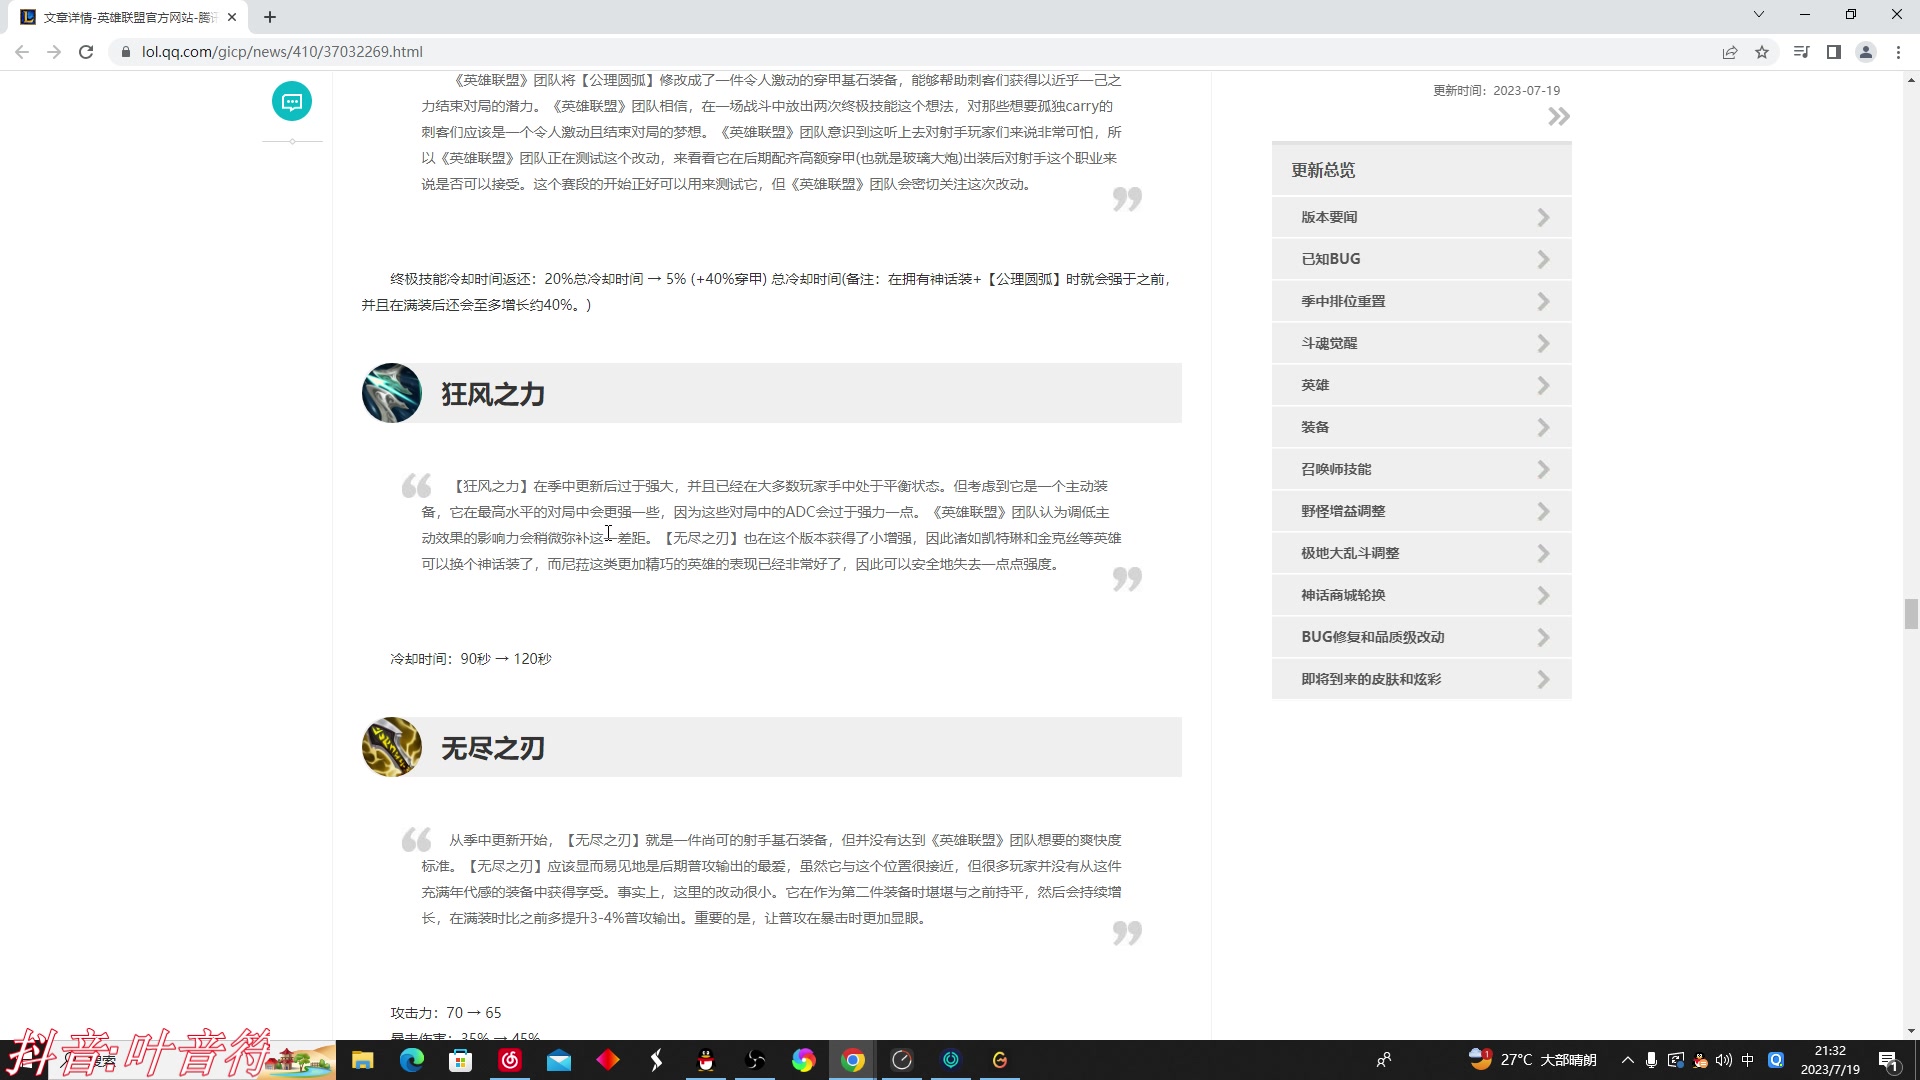The width and height of the screenshot is (1920, 1080).
Task: Open Chrome three-dot menu
Action: coord(1898,52)
